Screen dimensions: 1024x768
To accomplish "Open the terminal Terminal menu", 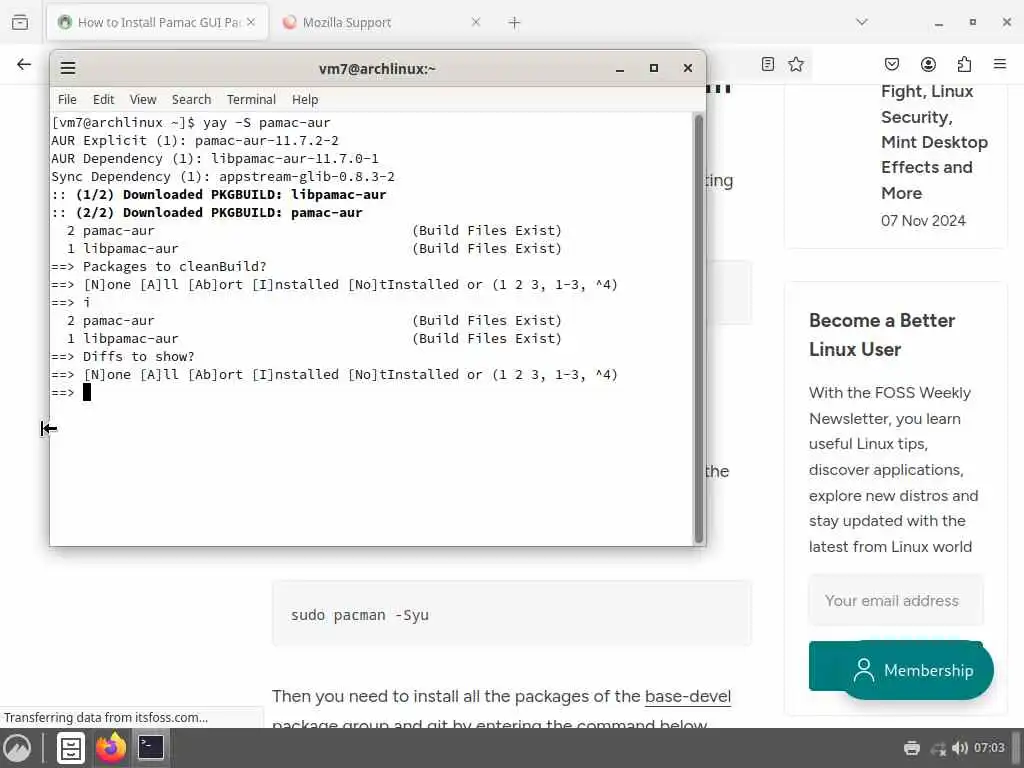I will (x=251, y=99).
